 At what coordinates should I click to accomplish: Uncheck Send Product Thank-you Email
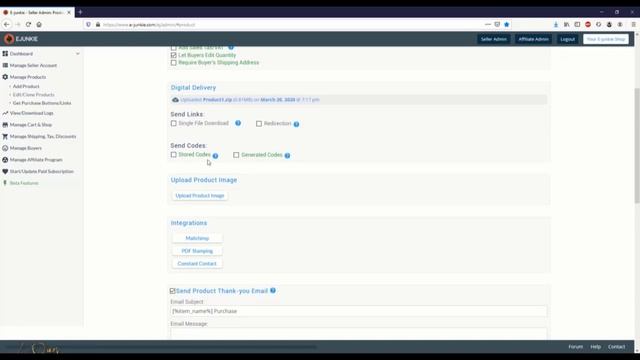[x=173, y=291]
